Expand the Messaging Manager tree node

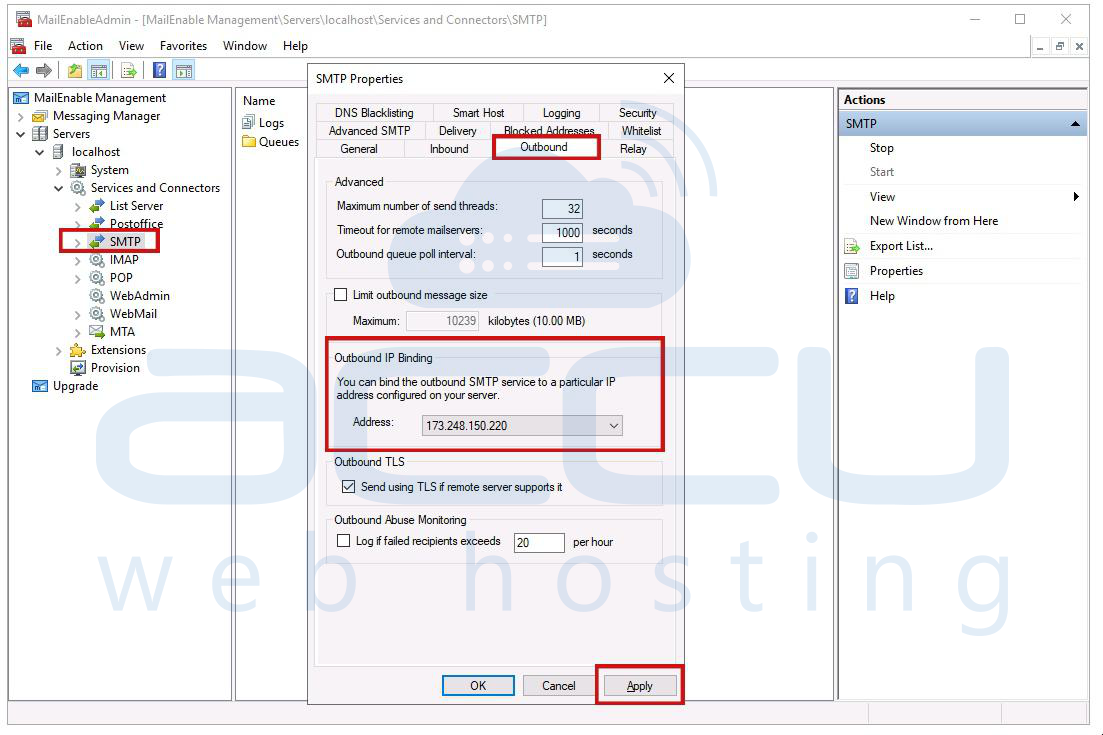point(20,116)
